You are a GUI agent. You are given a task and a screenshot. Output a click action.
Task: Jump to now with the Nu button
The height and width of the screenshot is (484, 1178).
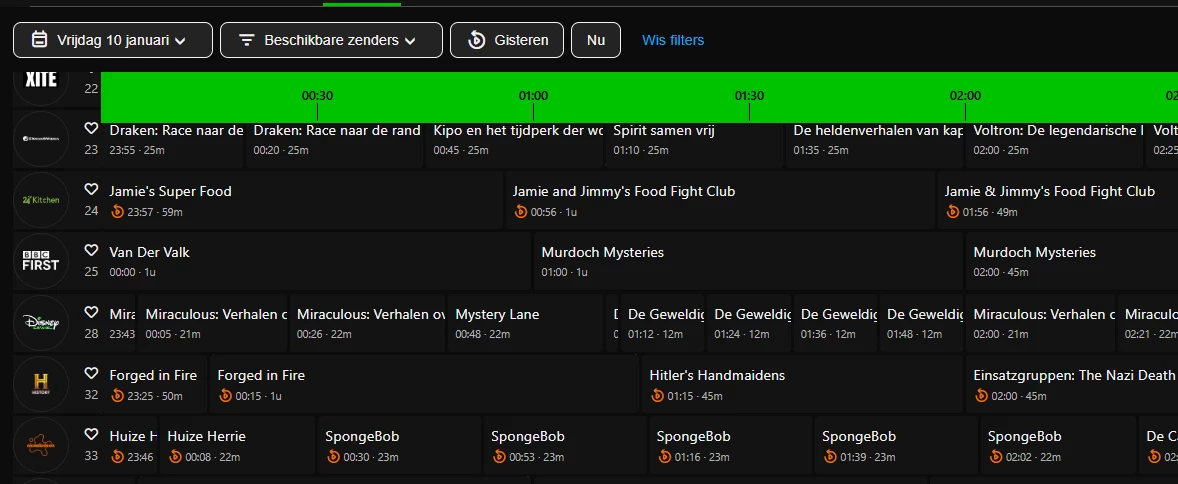(596, 40)
